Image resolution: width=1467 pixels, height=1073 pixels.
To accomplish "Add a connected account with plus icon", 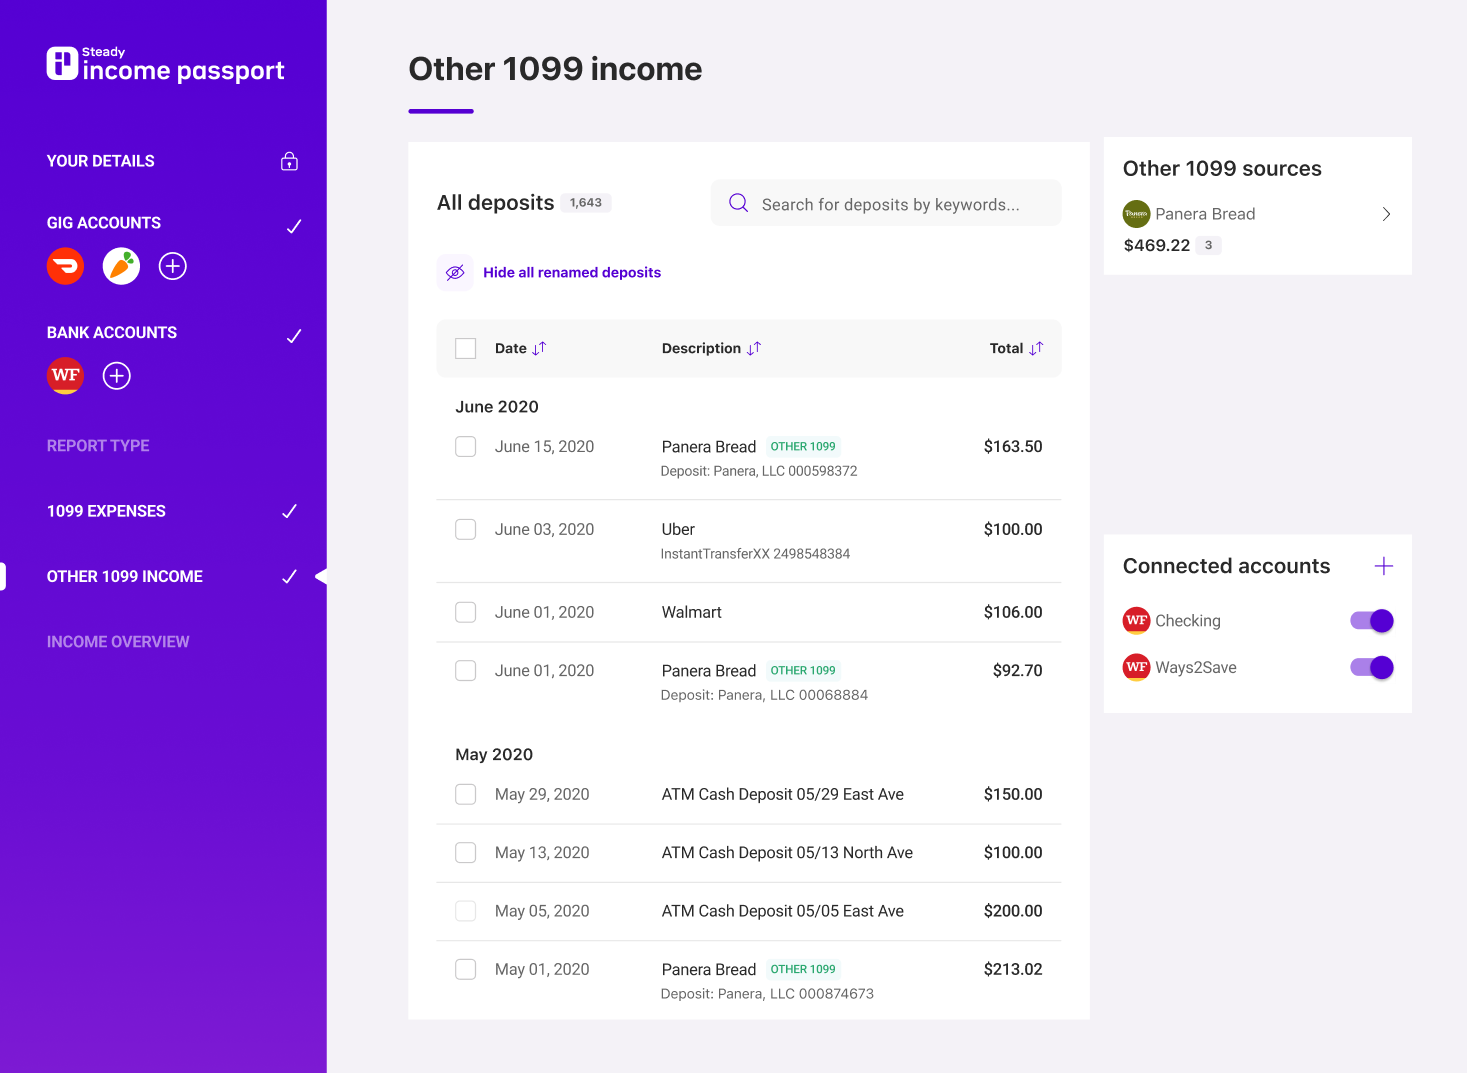I will coord(1384,566).
